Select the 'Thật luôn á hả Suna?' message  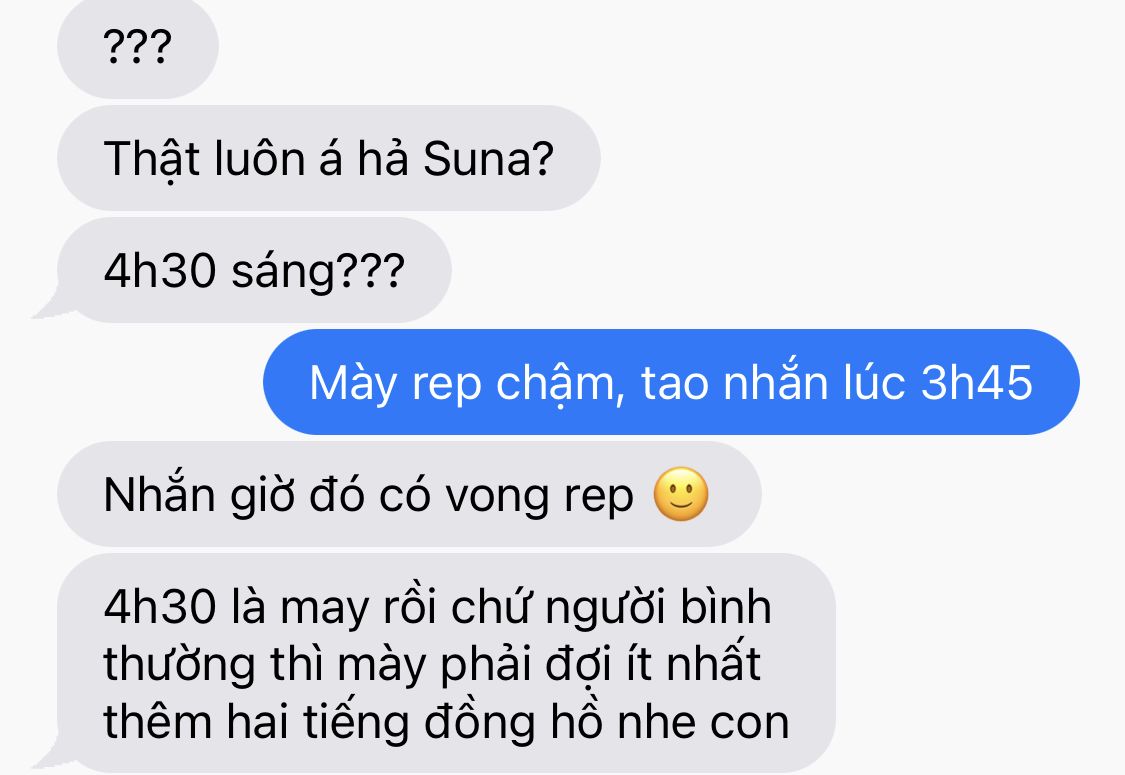pyautogui.click(x=329, y=158)
